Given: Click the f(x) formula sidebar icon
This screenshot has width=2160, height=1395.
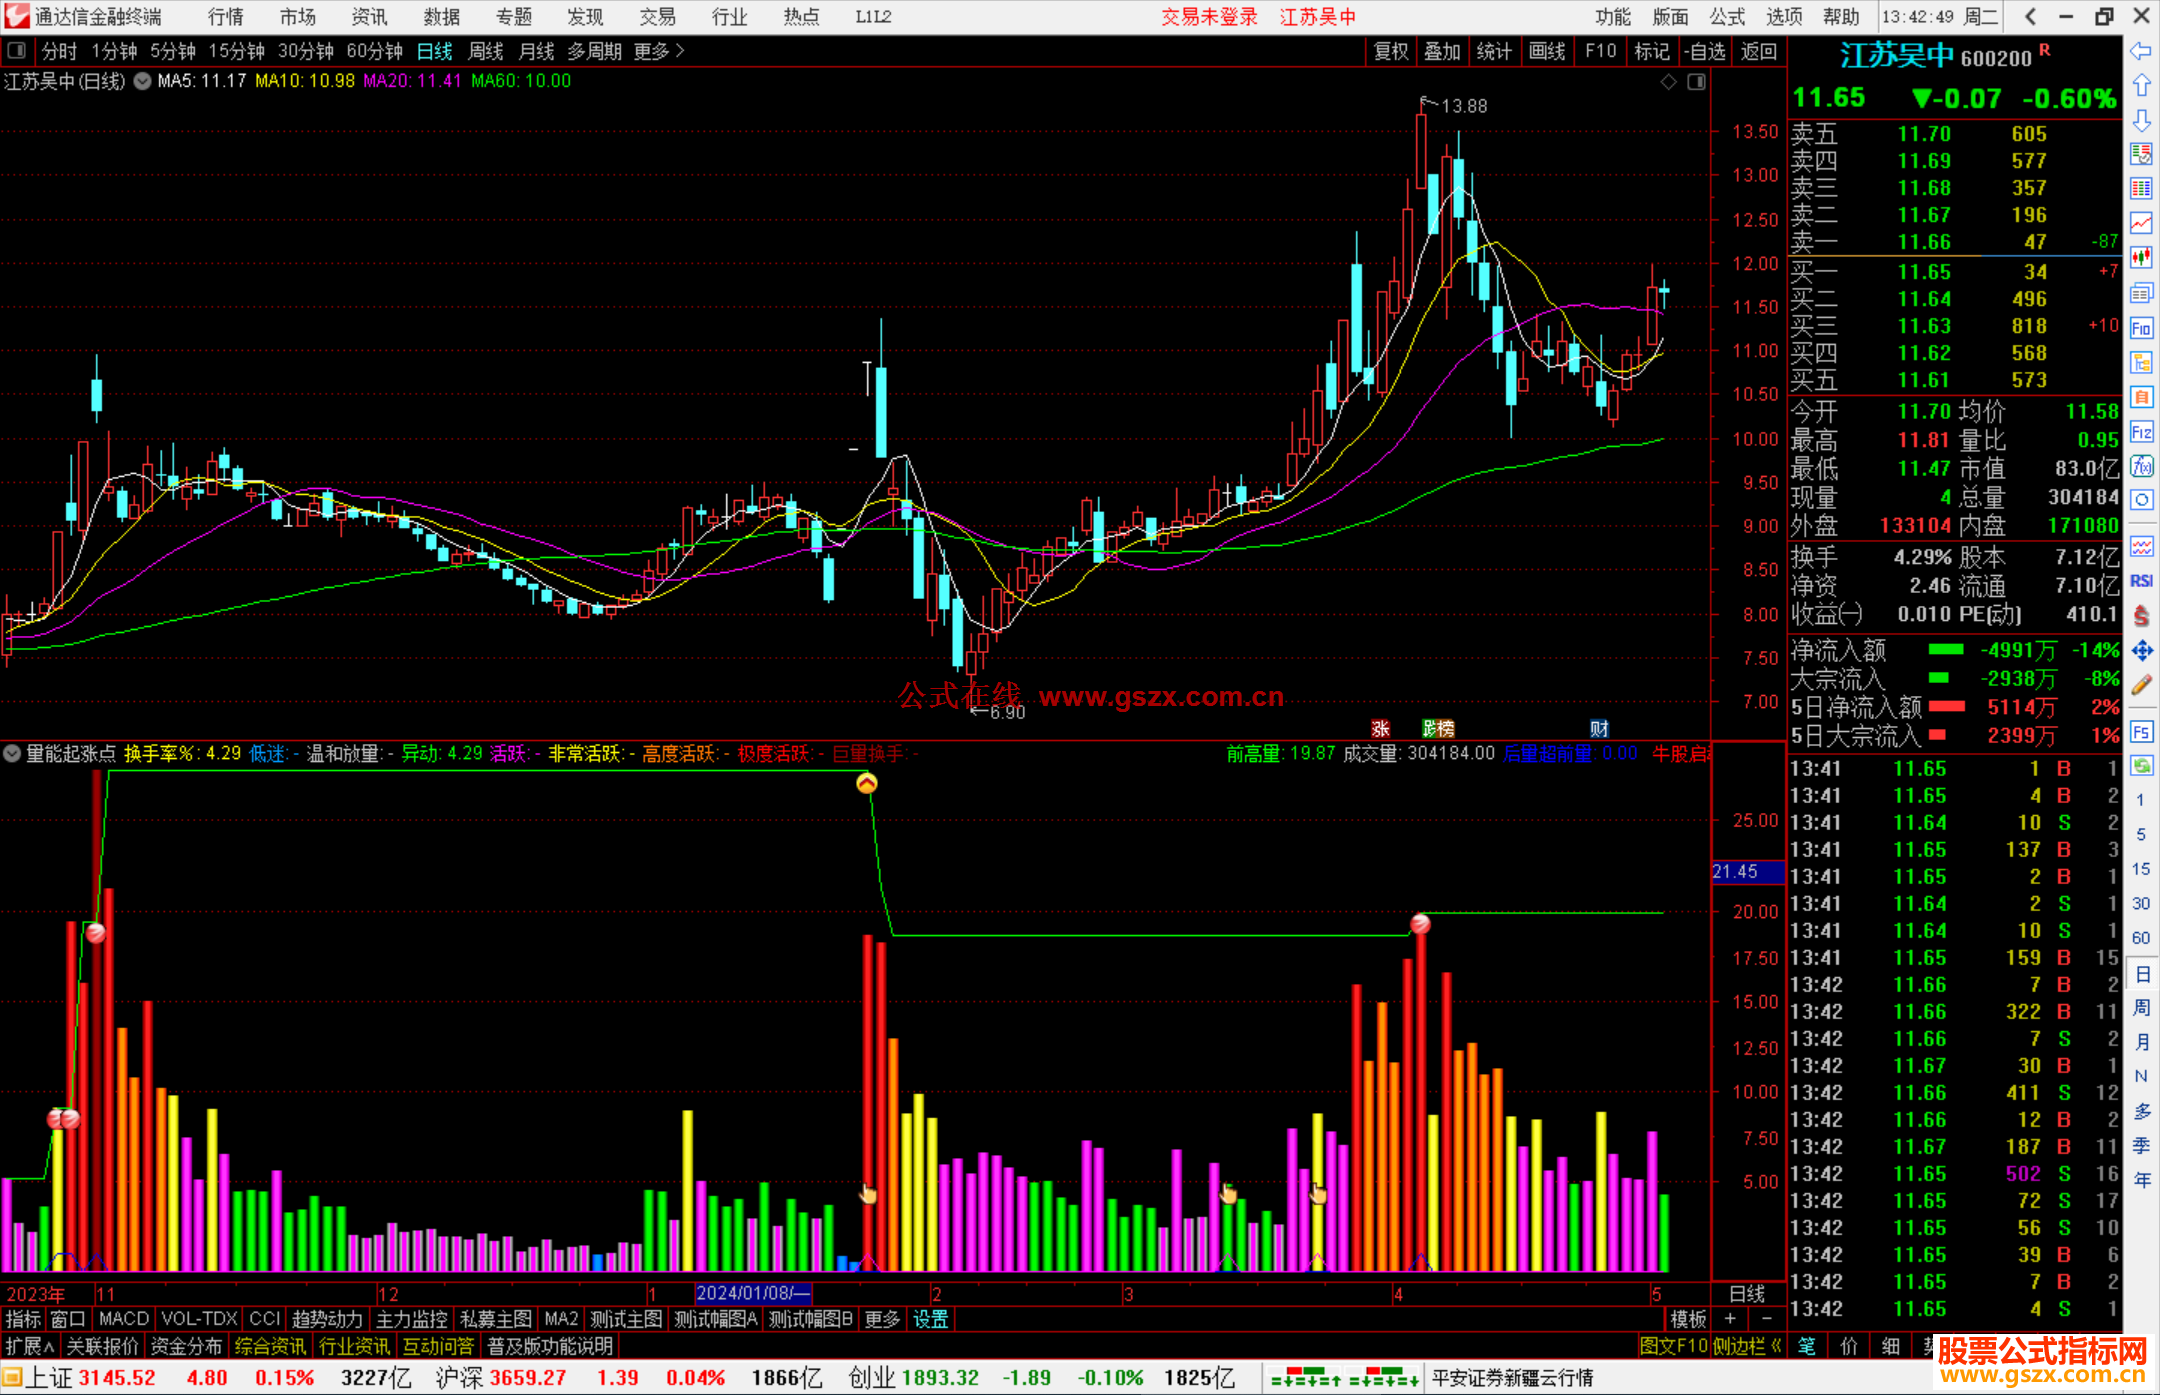Looking at the screenshot, I should click(x=2141, y=466).
